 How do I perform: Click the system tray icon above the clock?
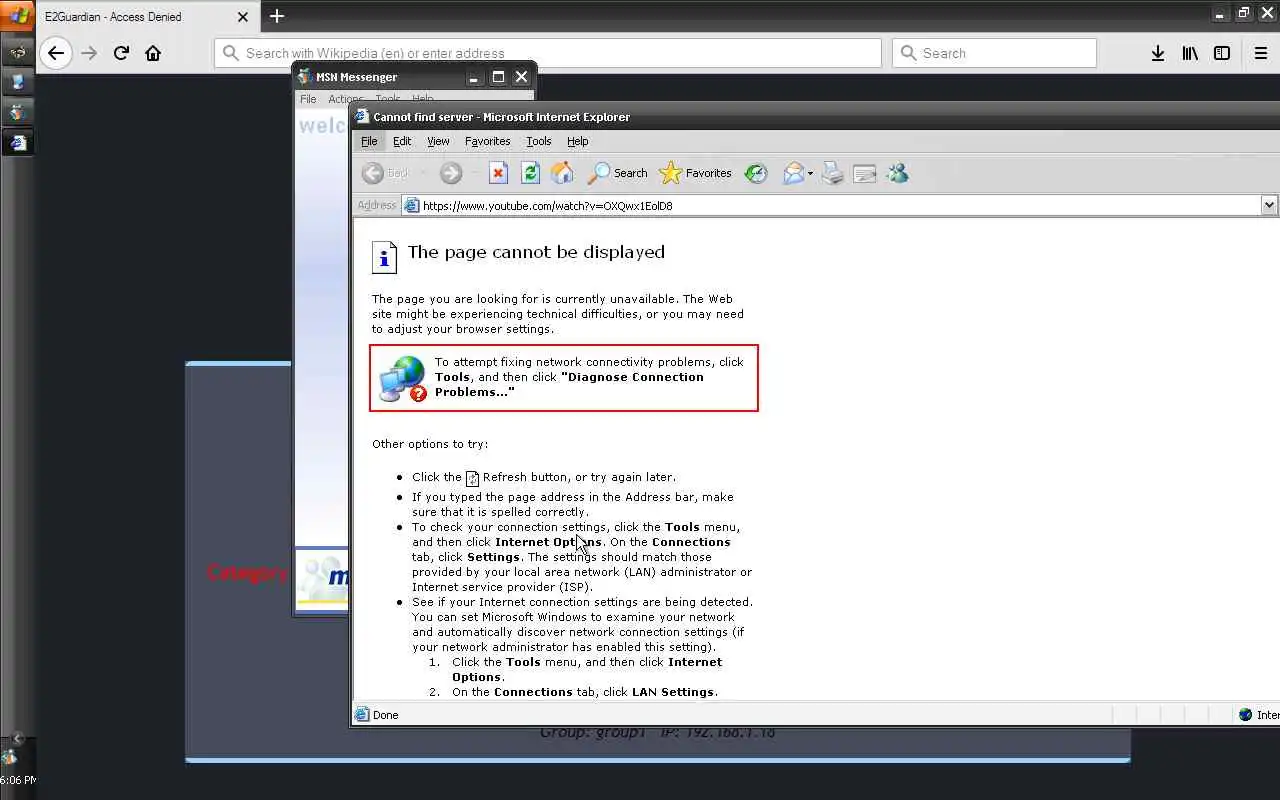coord(9,757)
